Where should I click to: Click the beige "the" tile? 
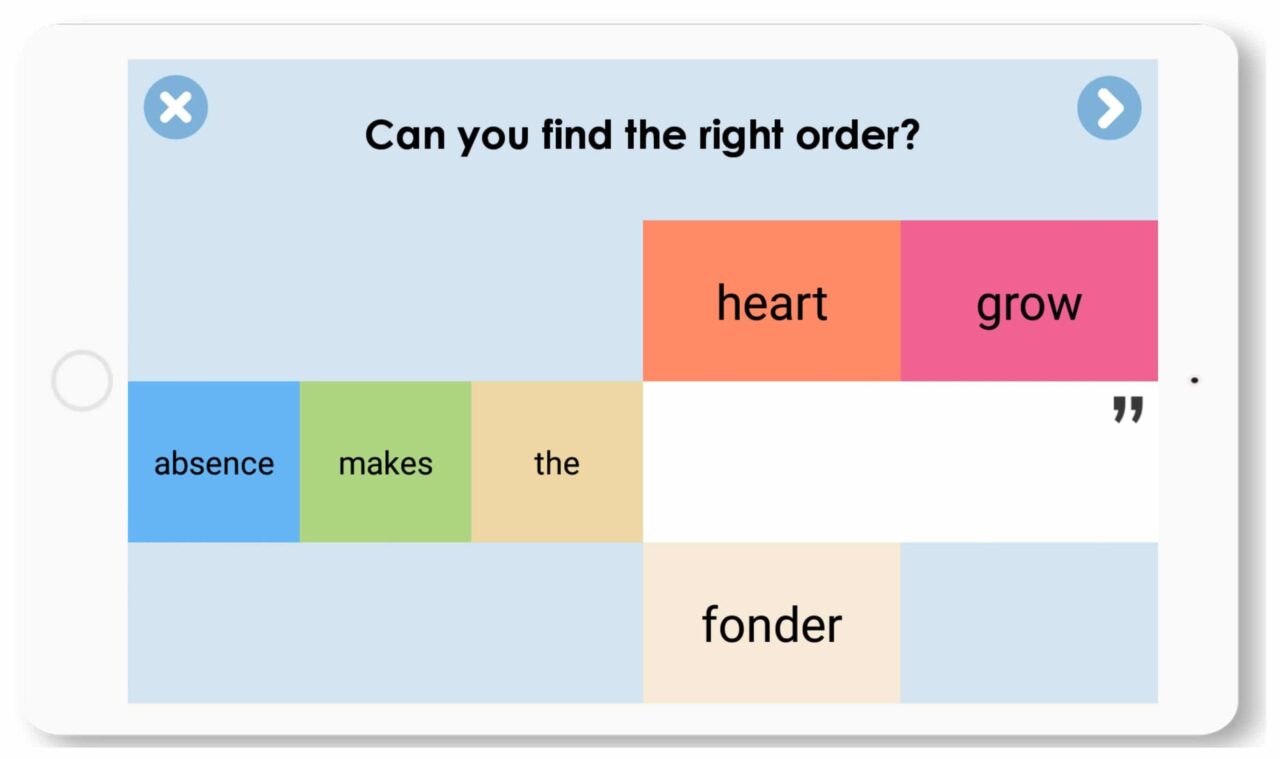557,462
